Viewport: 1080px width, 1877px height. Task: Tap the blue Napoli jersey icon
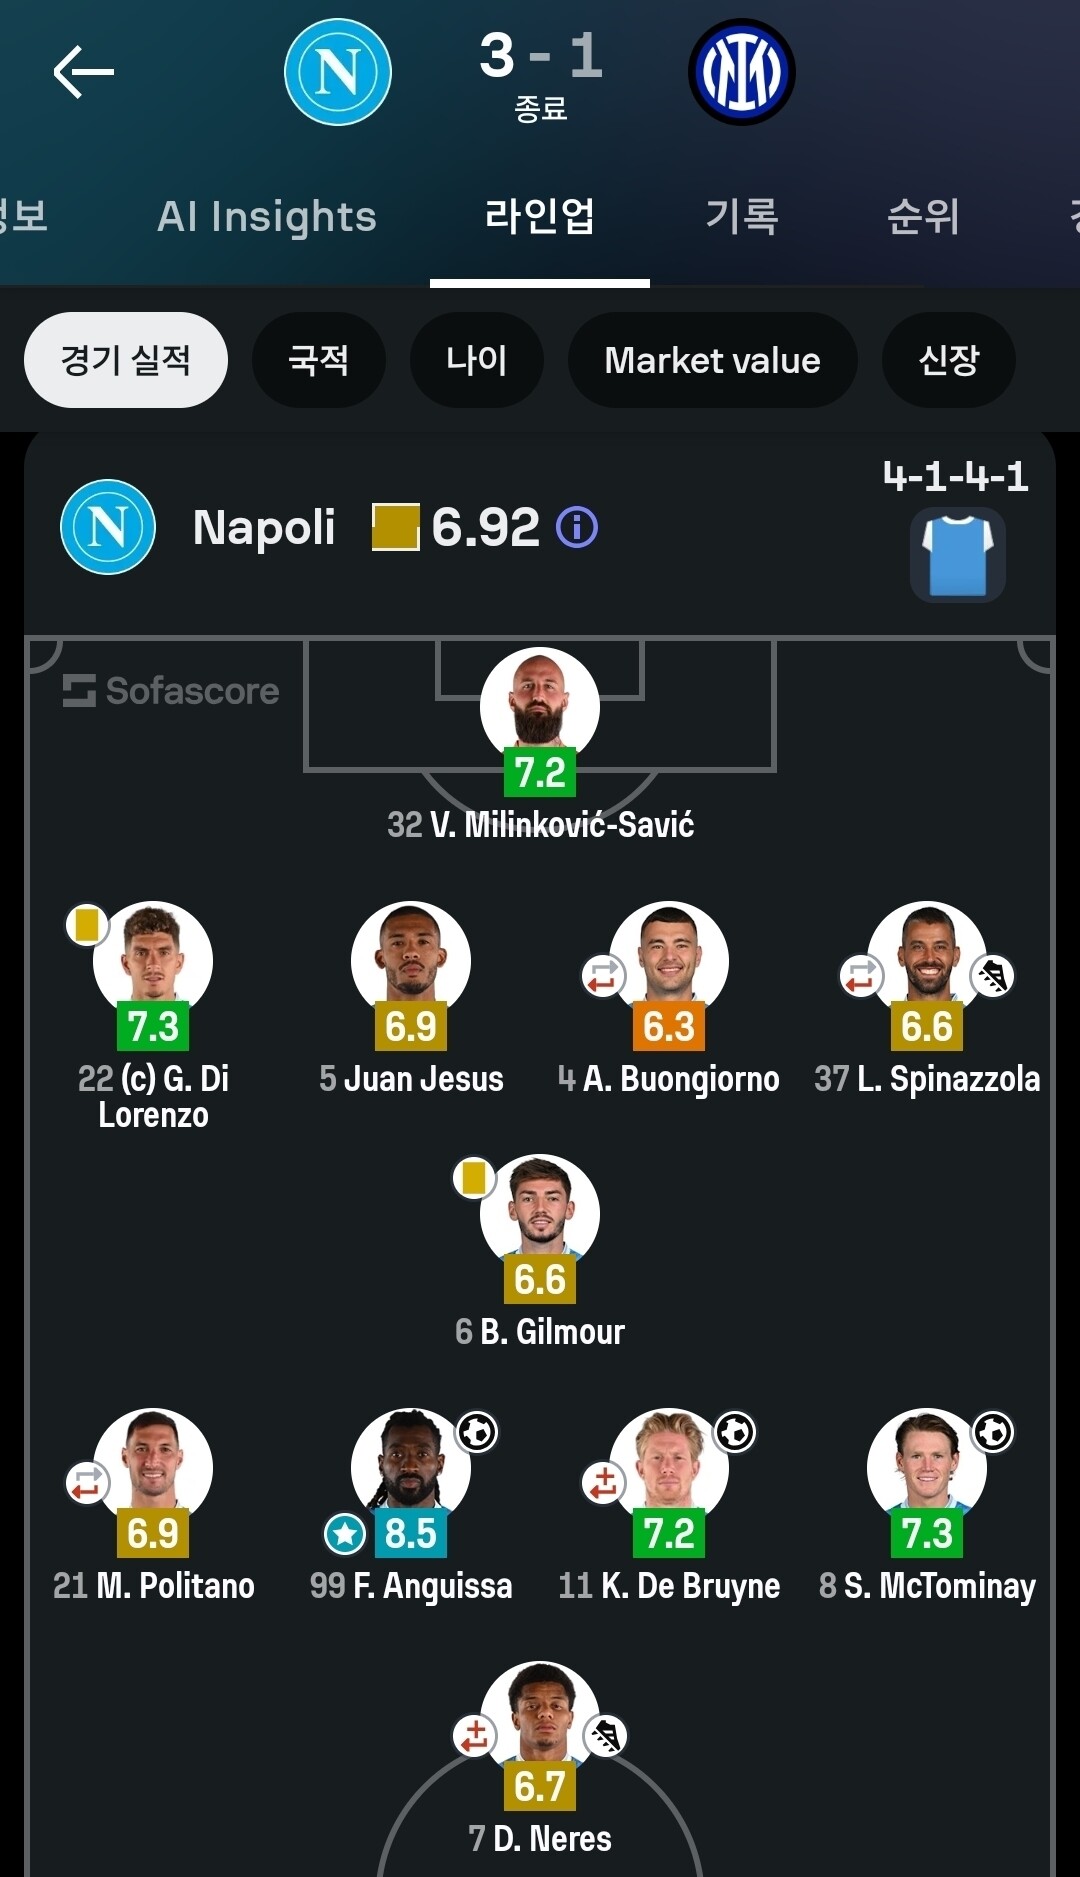958,555
